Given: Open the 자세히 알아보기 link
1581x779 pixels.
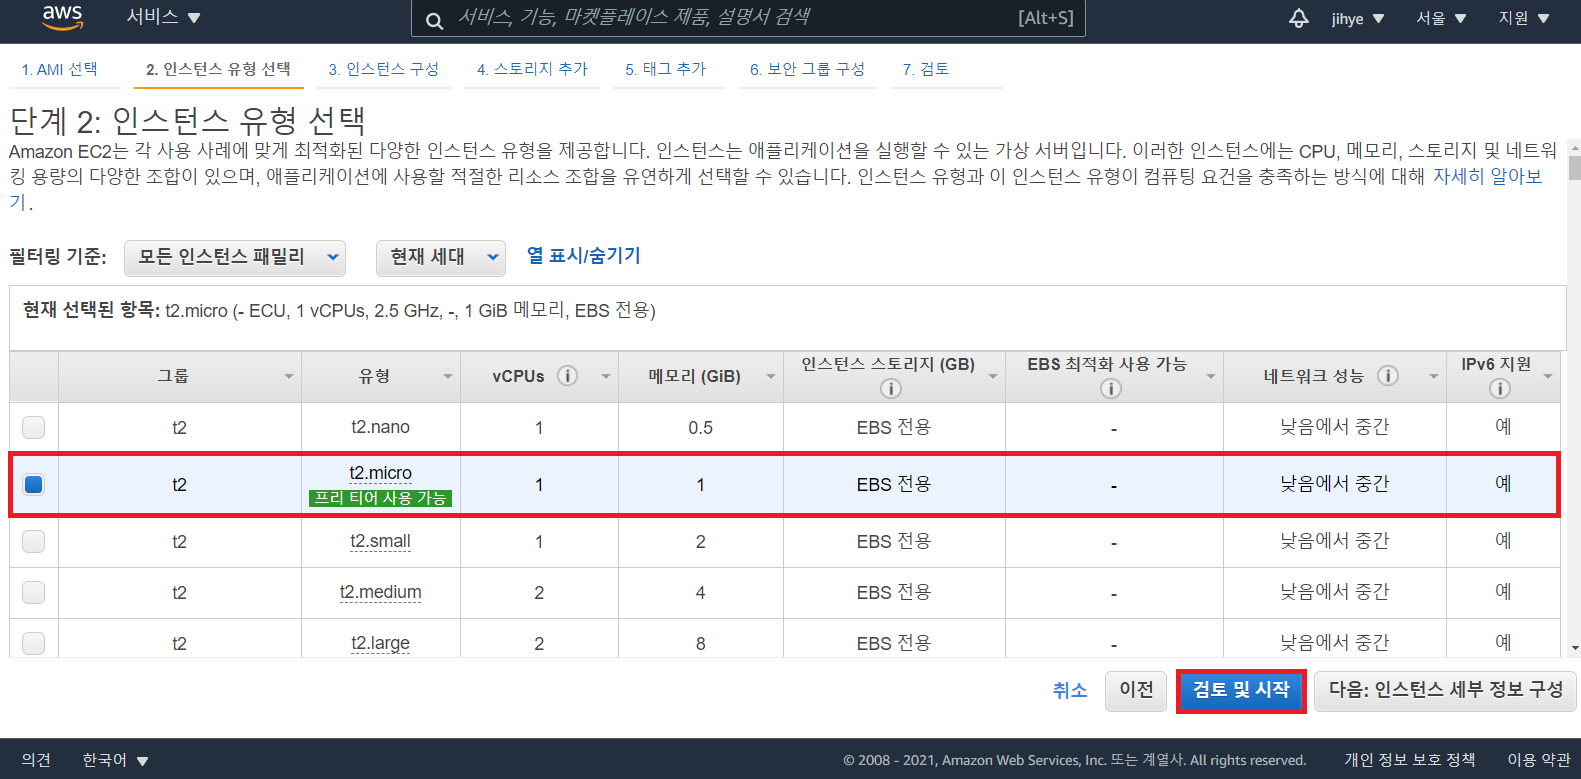Looking at the screenshot, I should pos(1487,177).
